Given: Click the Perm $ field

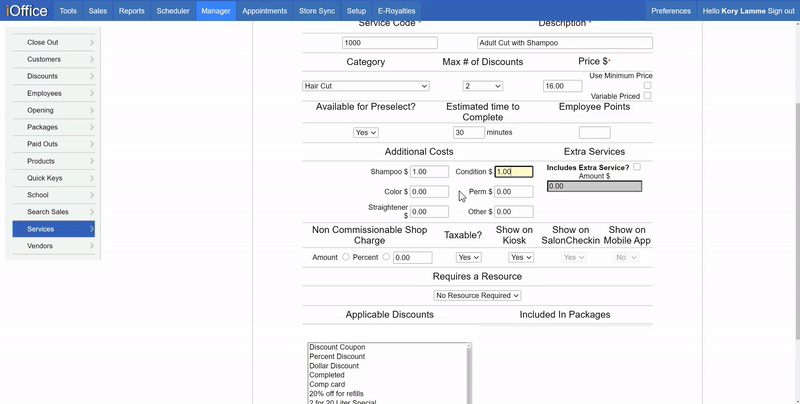Looking at the screenshot, I should (514, 192).
